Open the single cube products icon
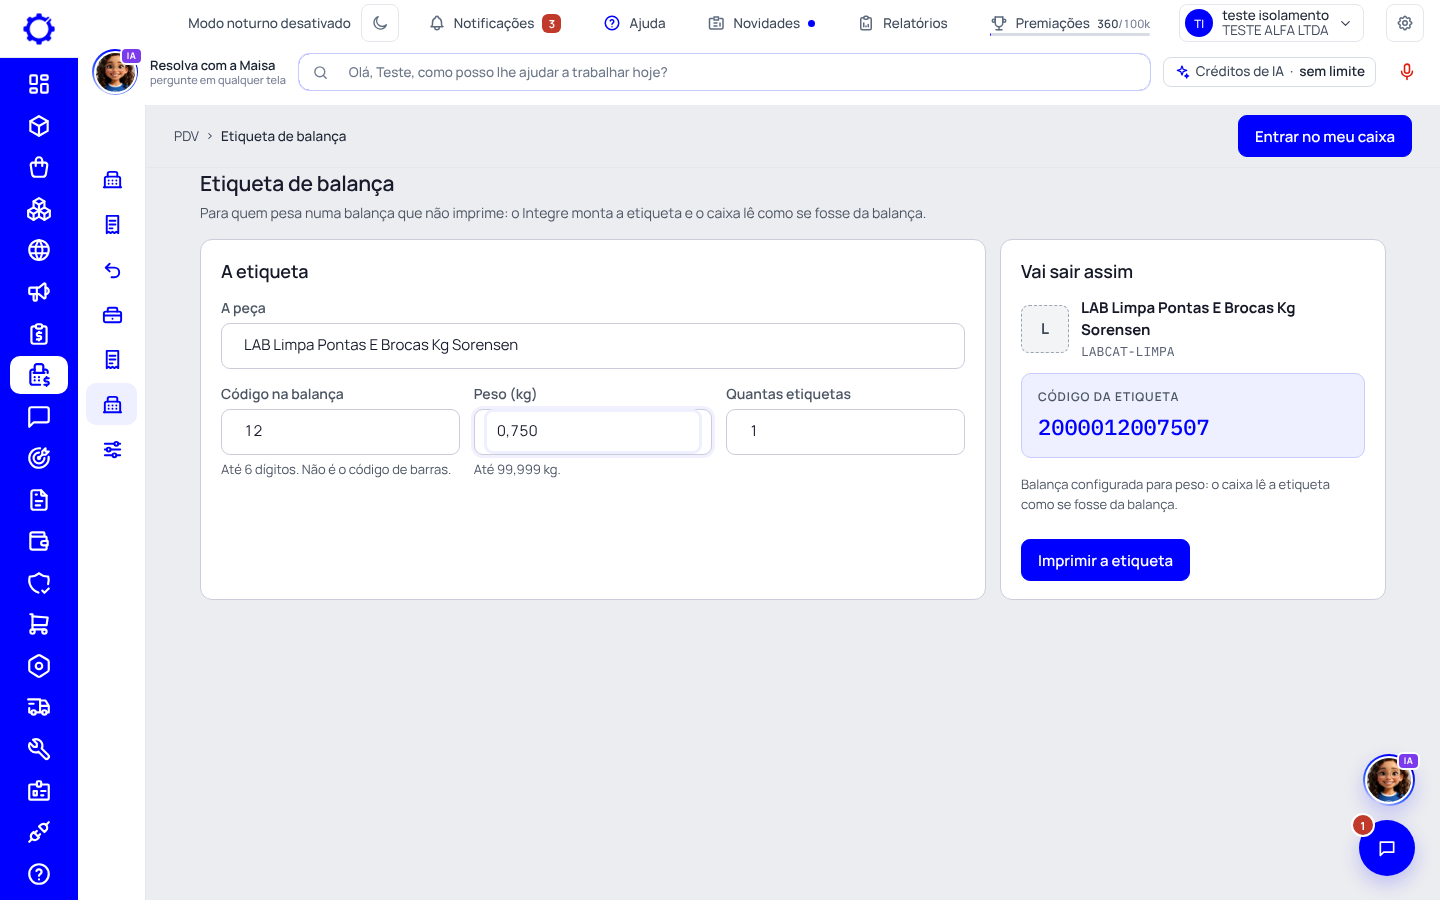This screenshot has width=1440, height=900. [39, 126]
